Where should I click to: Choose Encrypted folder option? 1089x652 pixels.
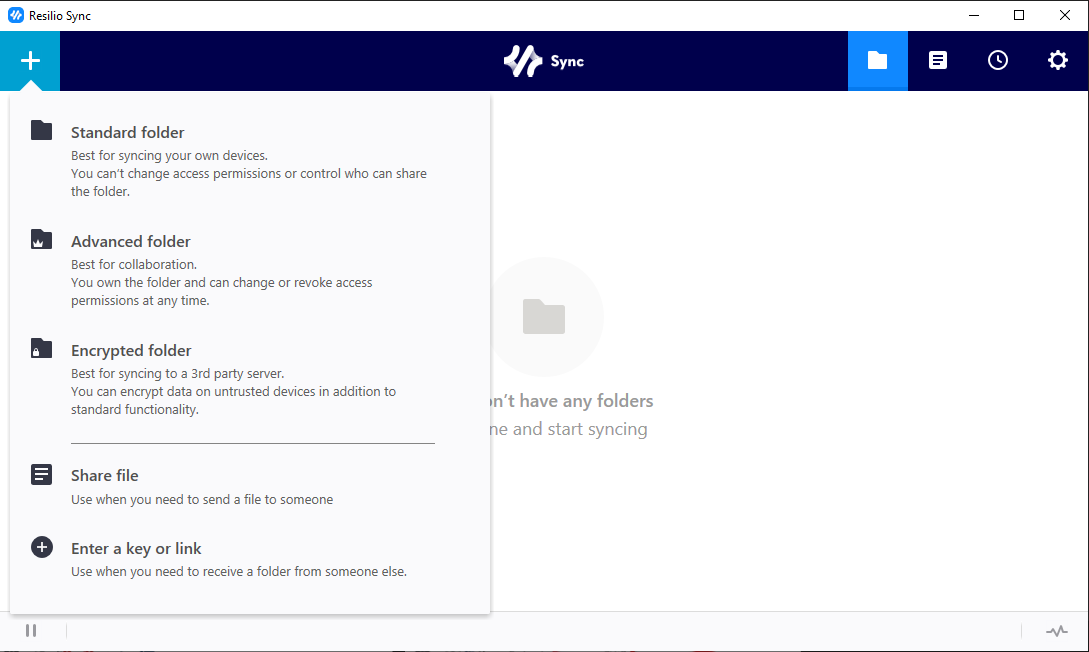point(131,350)
